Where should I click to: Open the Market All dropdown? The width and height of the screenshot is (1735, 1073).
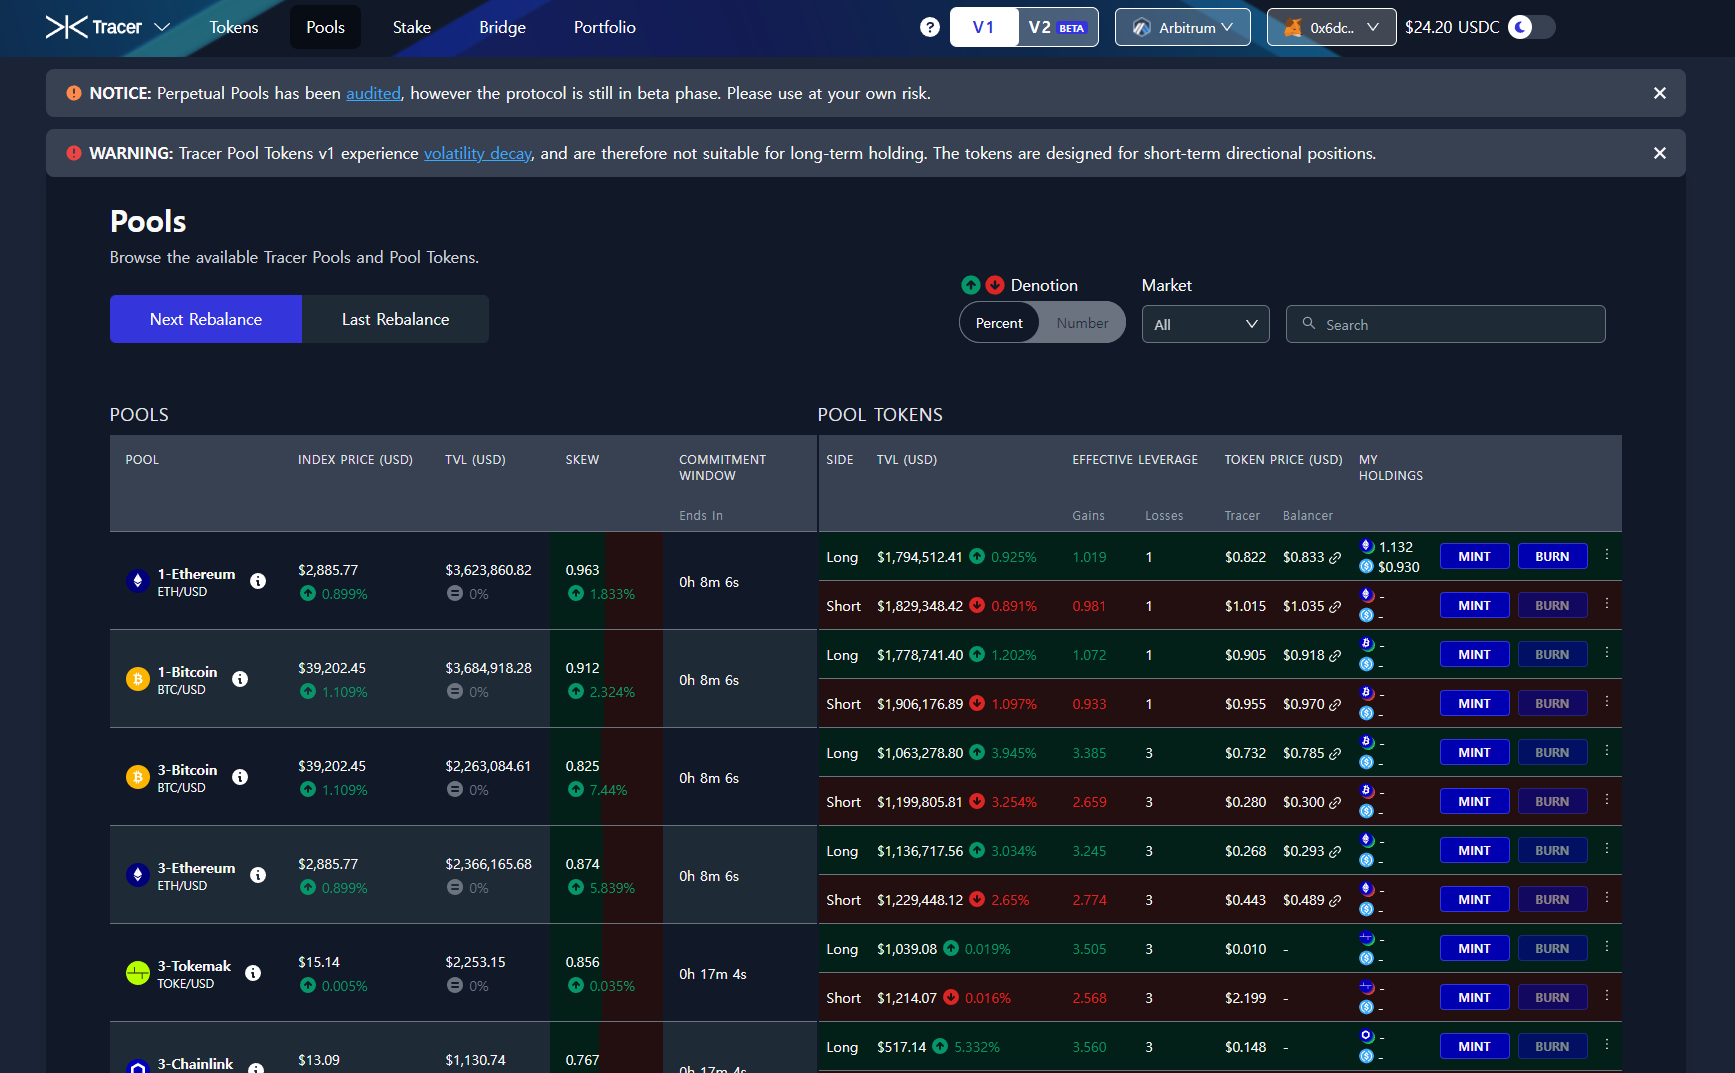1205,324
